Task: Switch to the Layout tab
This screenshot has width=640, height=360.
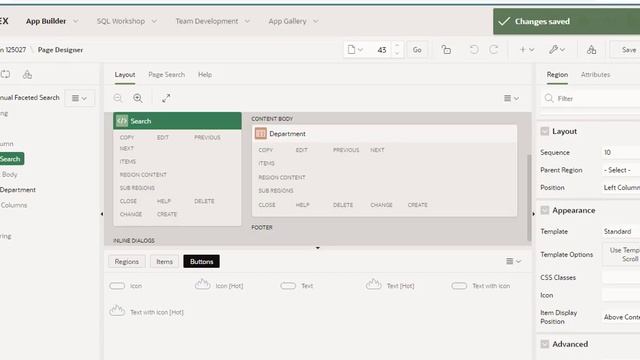Action: (124, 75)
